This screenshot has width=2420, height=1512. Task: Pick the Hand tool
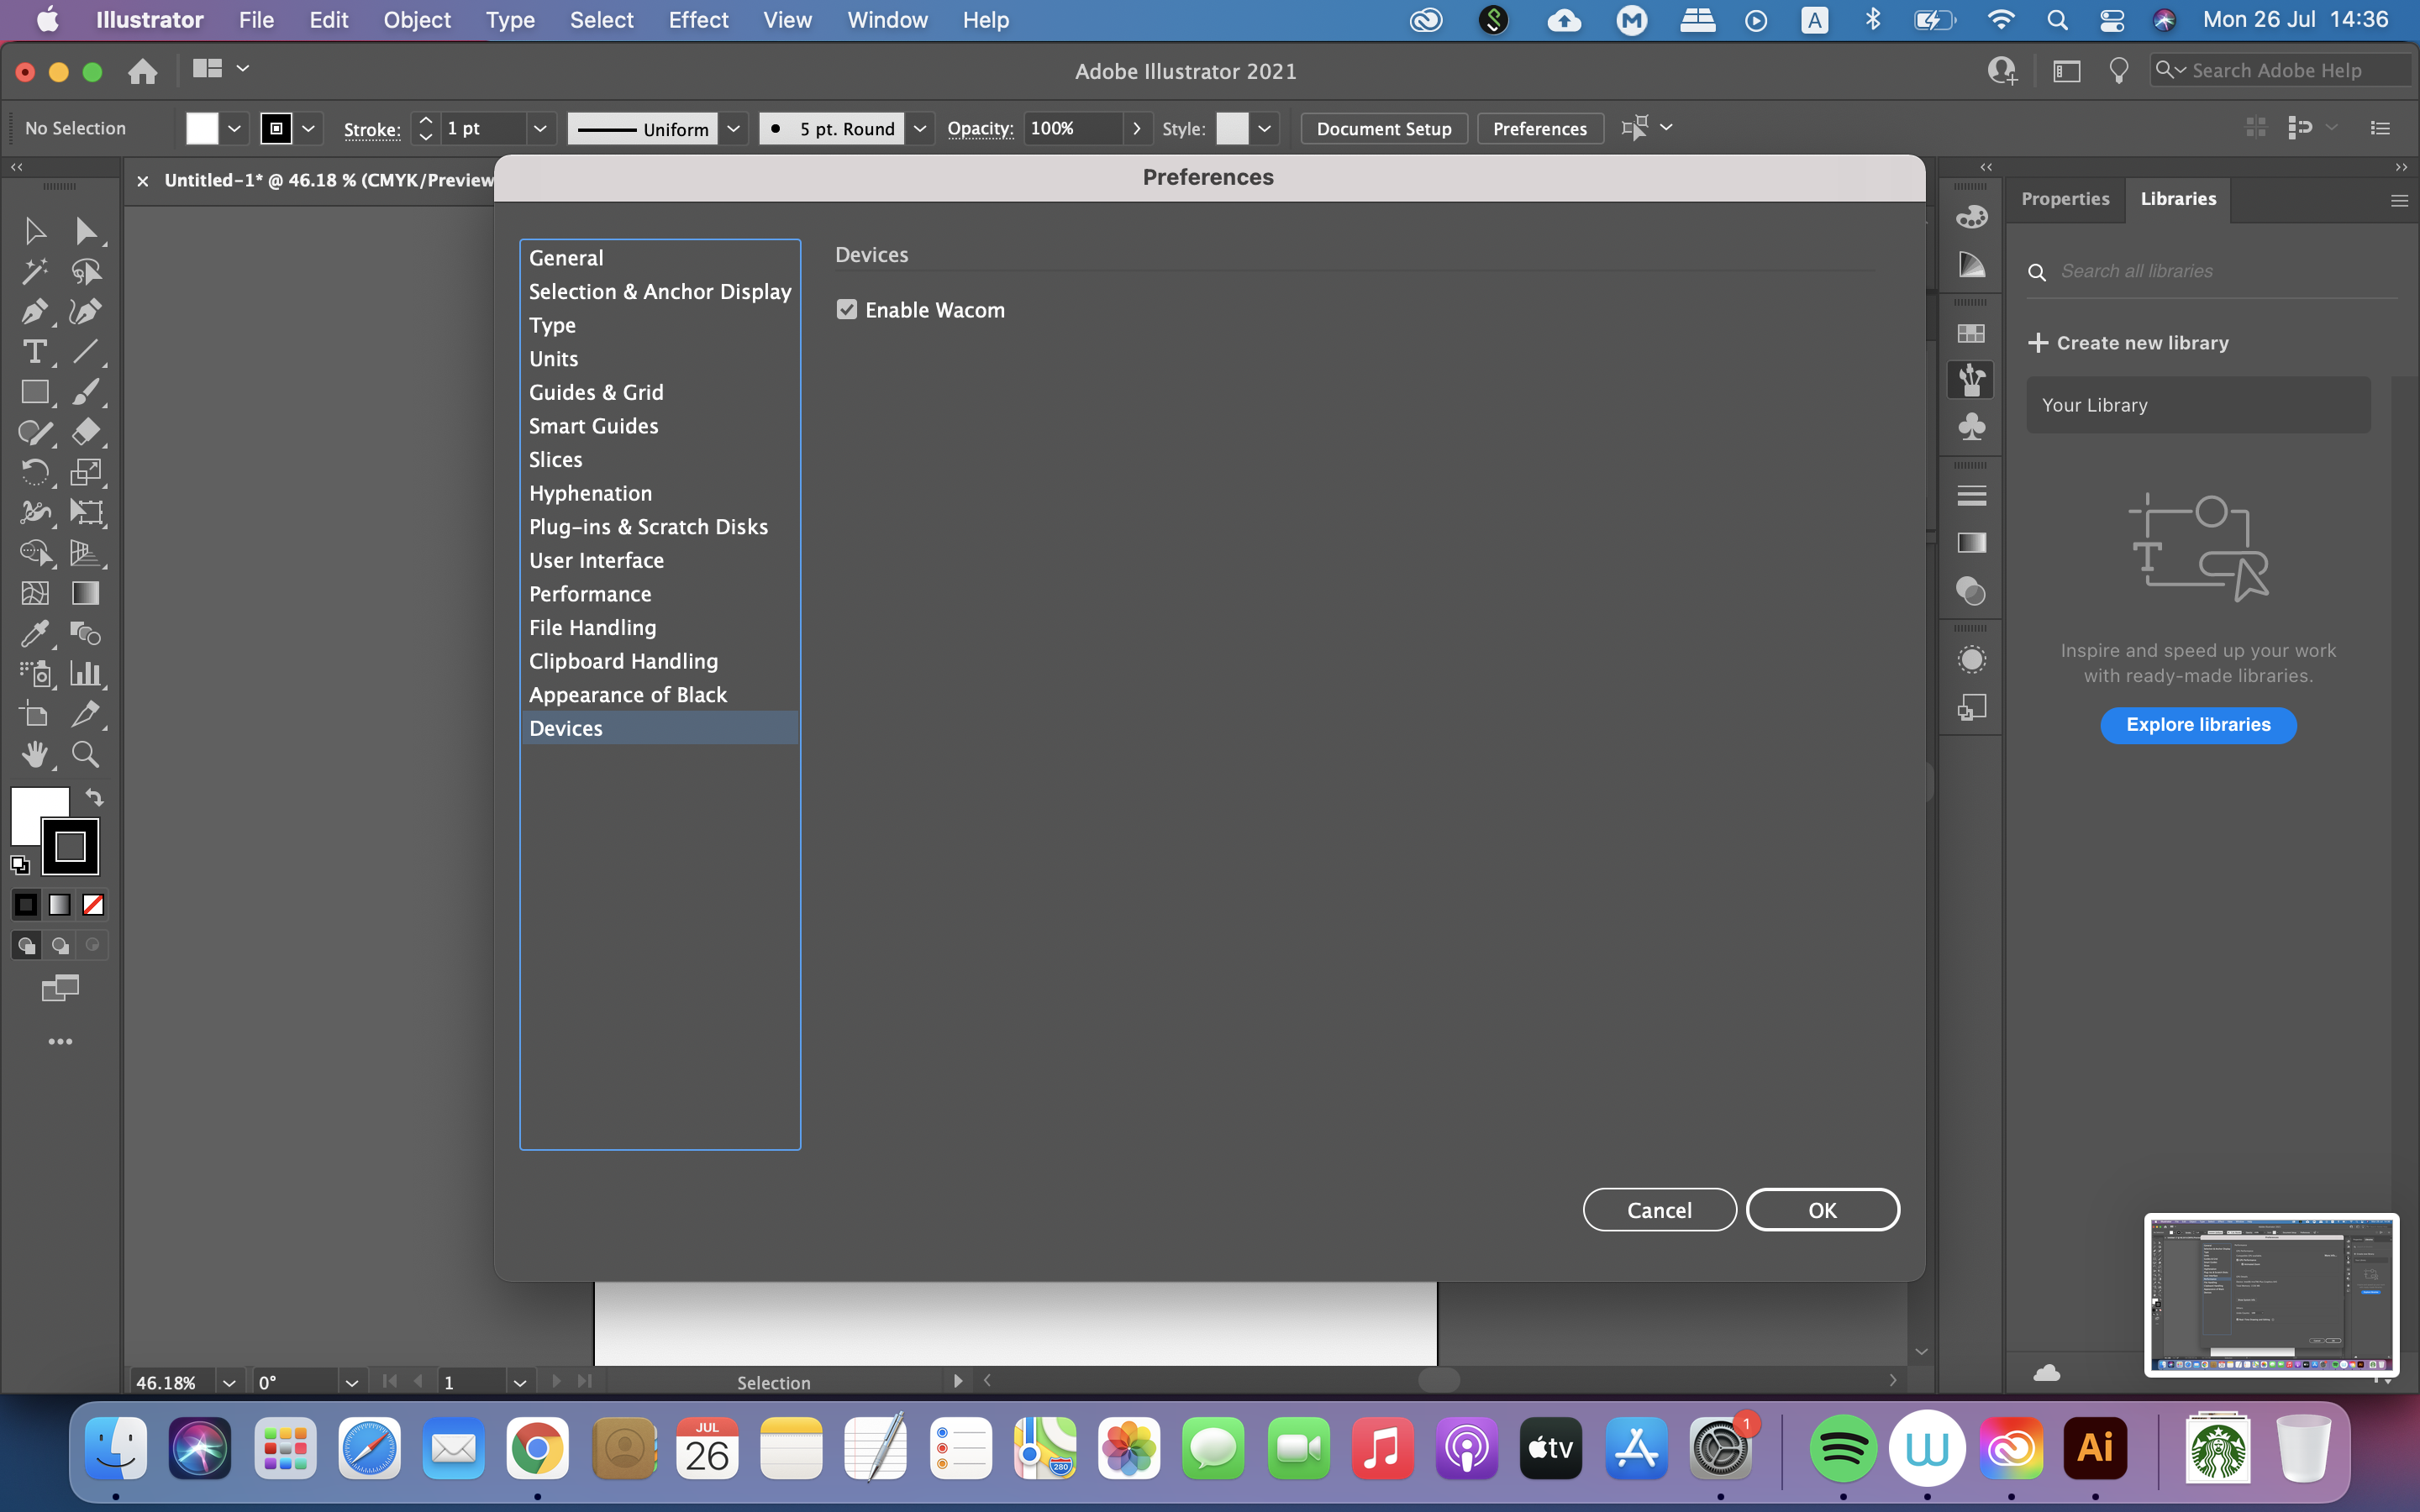click(36, 754)
